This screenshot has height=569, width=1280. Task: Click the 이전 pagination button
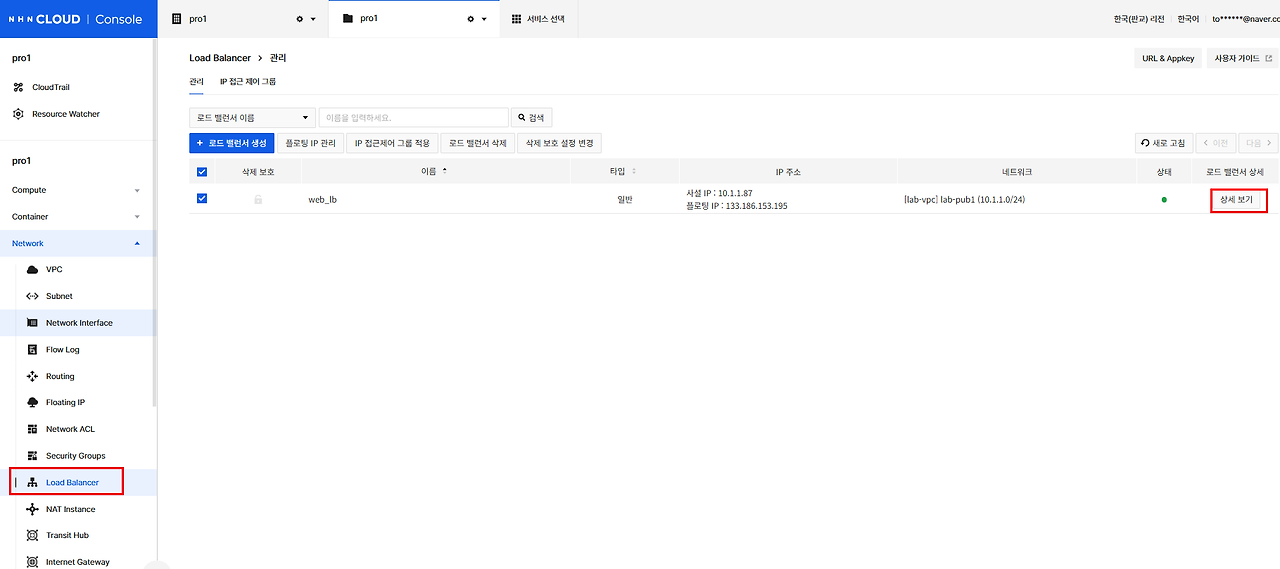pyautogui.click(x=1214, y=143)
